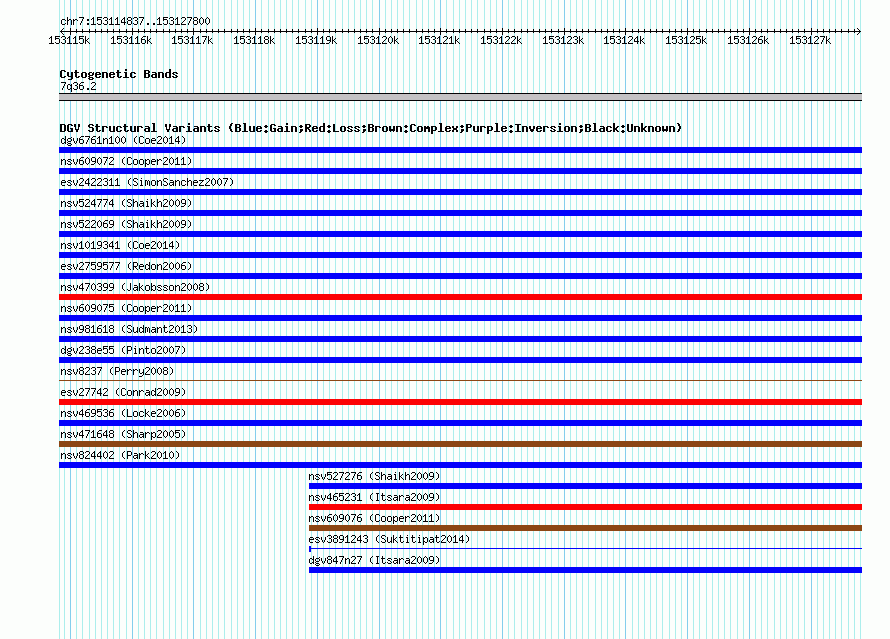Click red bar under esv27742 (Conrad2009)

coord(460,402)
